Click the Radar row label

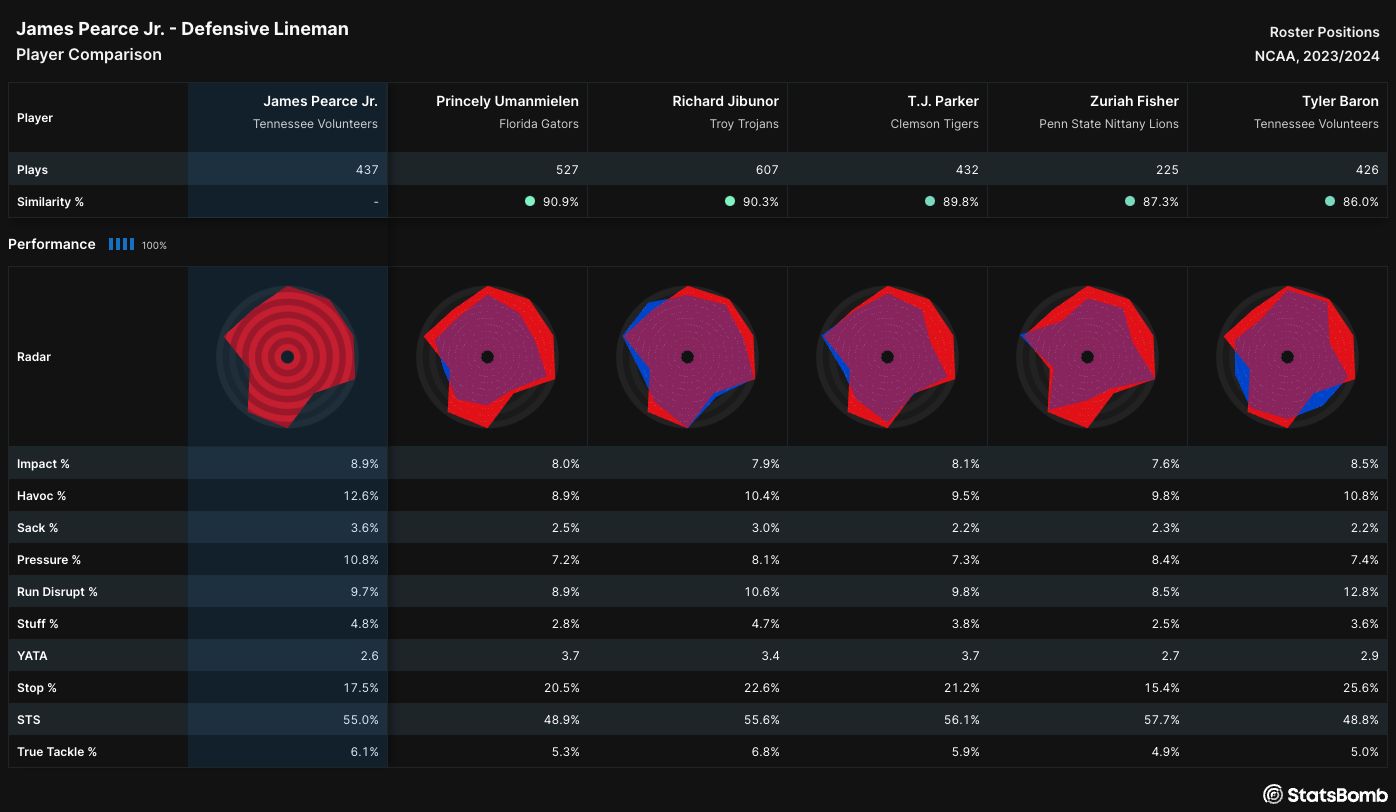(34, 357)
